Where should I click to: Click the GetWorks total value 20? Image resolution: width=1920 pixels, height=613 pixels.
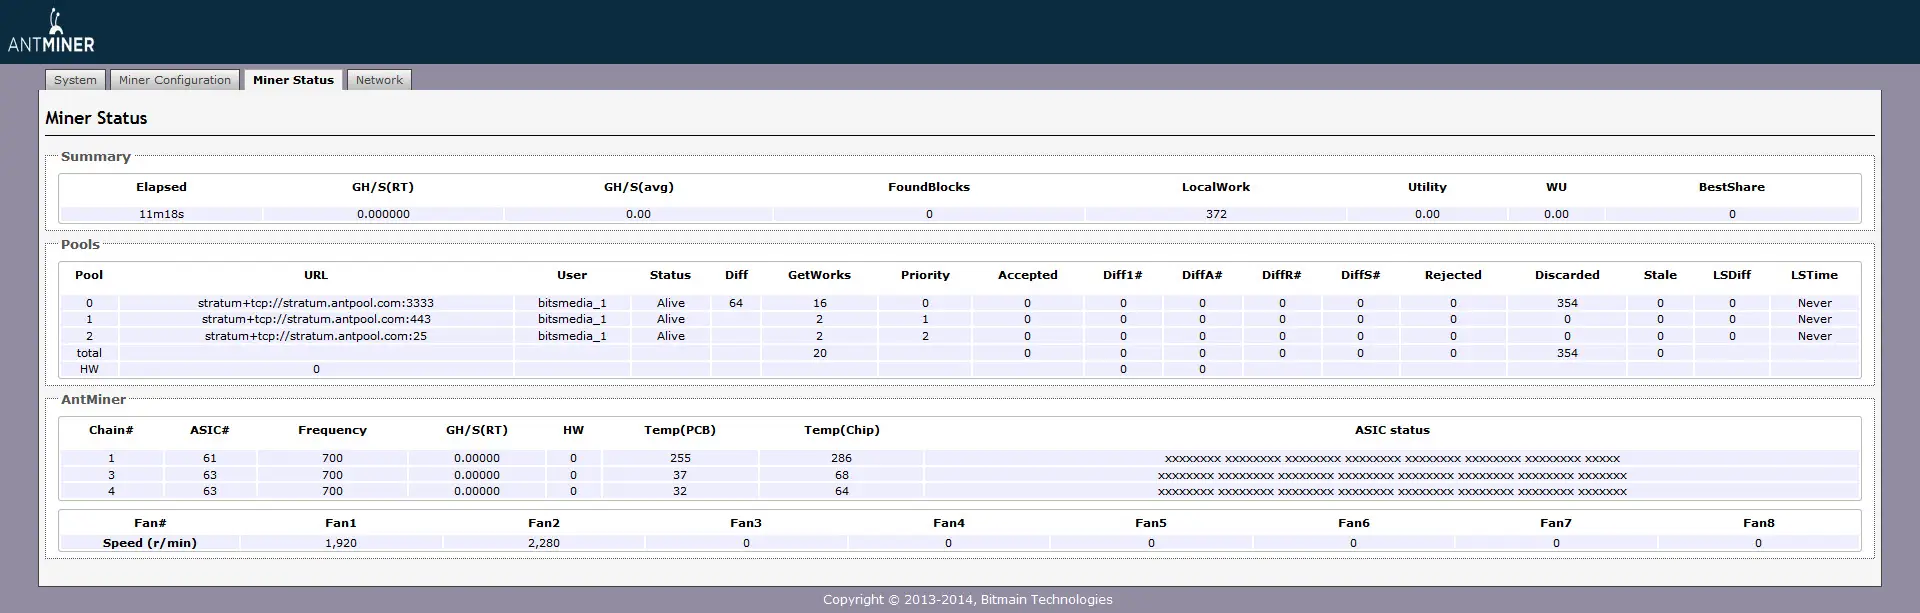pos(820,353)
